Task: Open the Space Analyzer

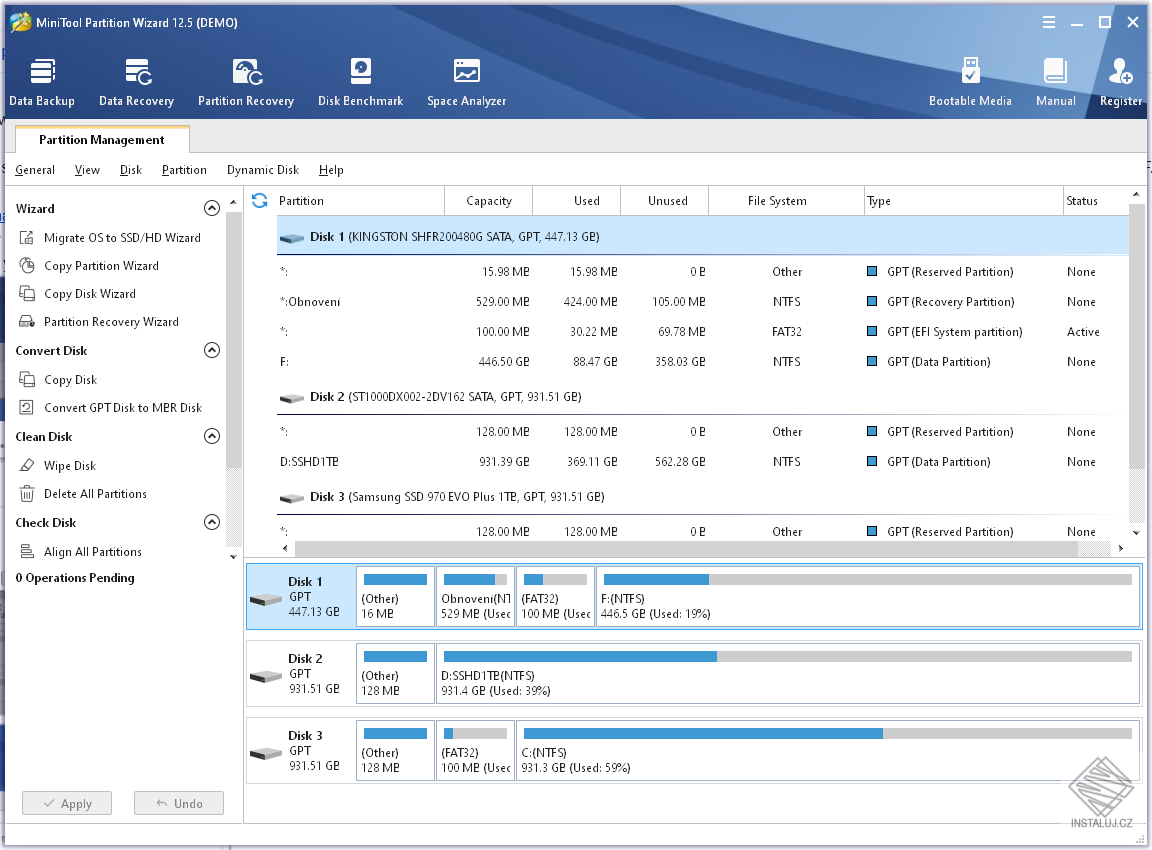Action: [x=466, y=82]
